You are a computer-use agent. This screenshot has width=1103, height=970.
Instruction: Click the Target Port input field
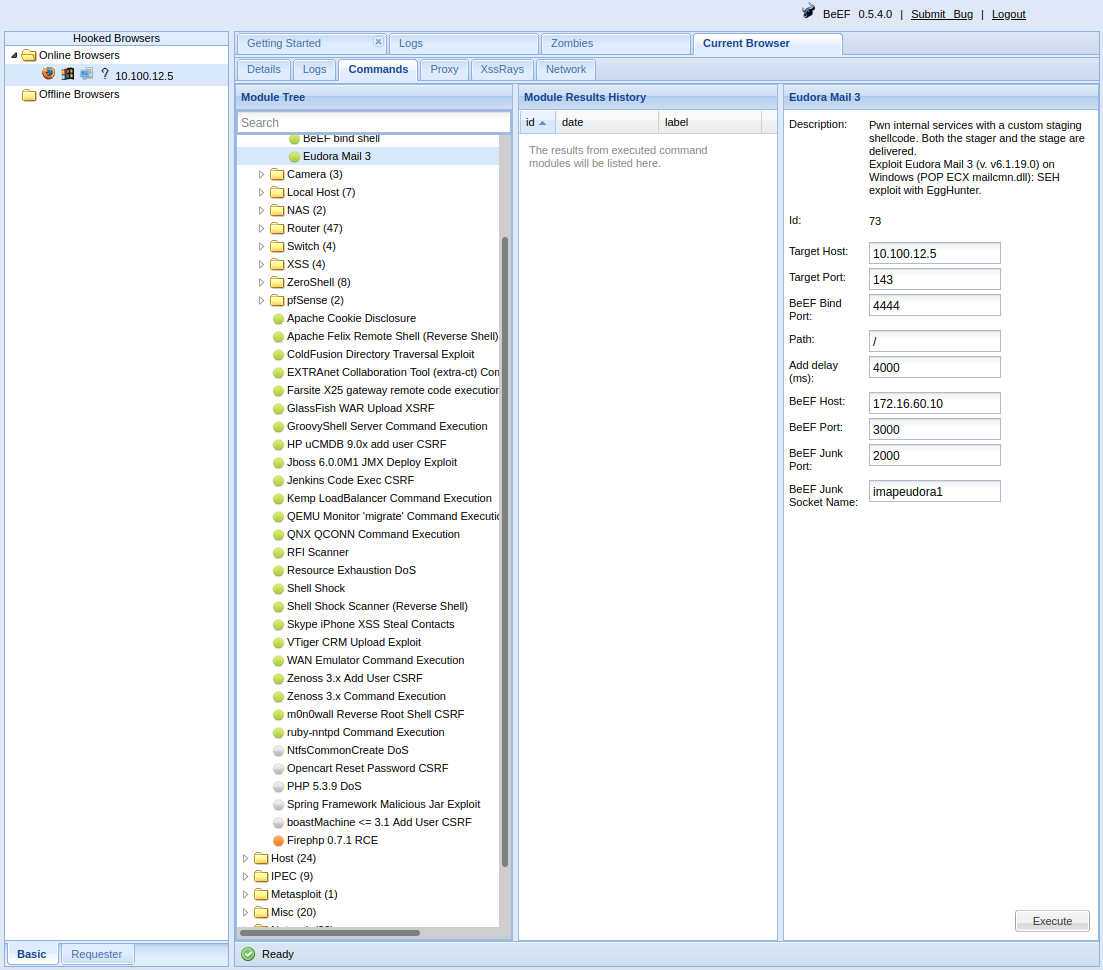click(934, 279)
